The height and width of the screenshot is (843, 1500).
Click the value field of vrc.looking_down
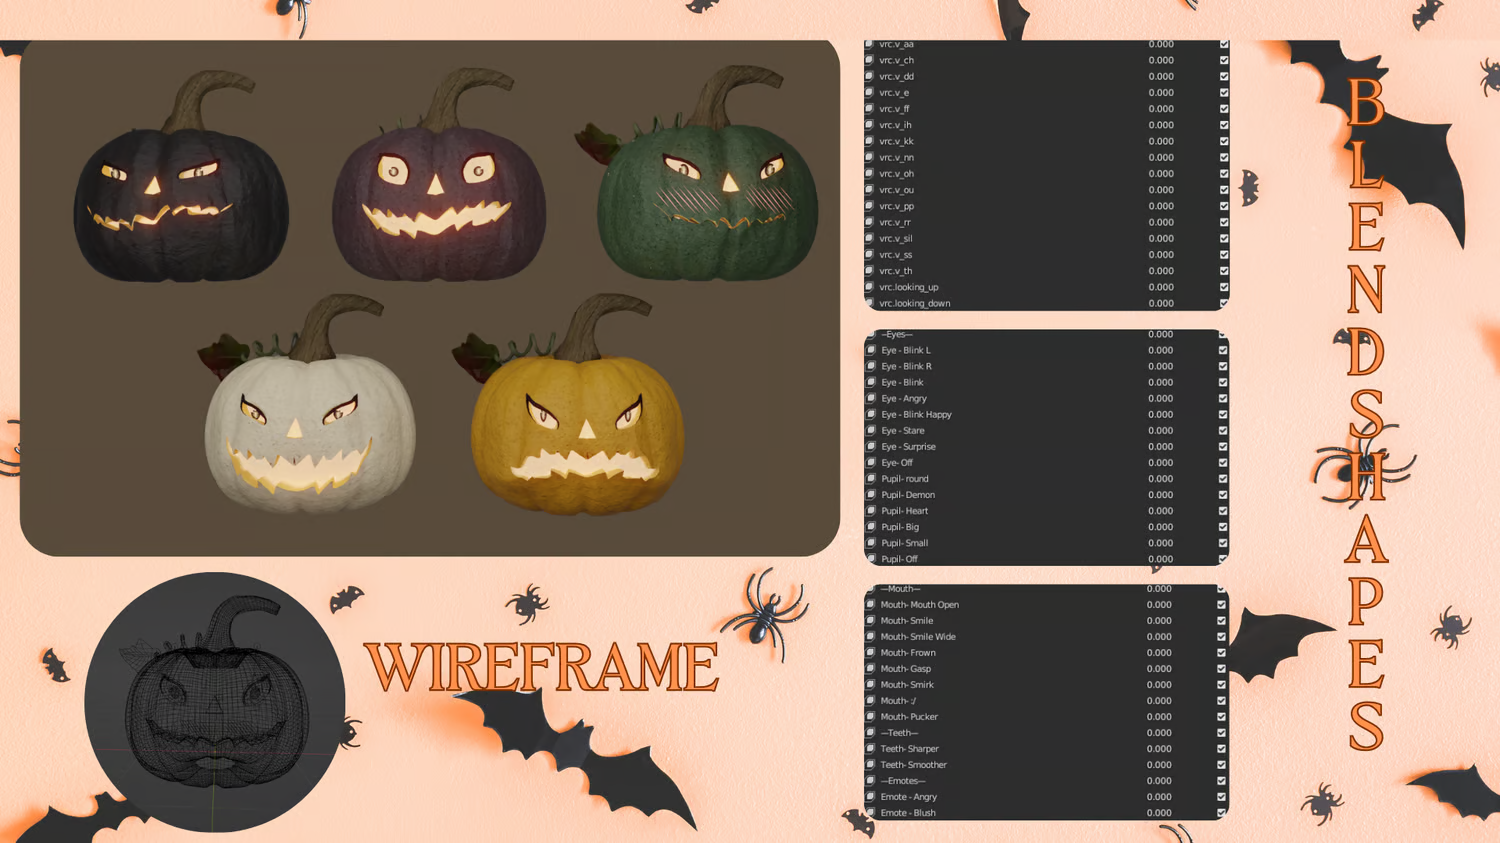coord(1161,303)
